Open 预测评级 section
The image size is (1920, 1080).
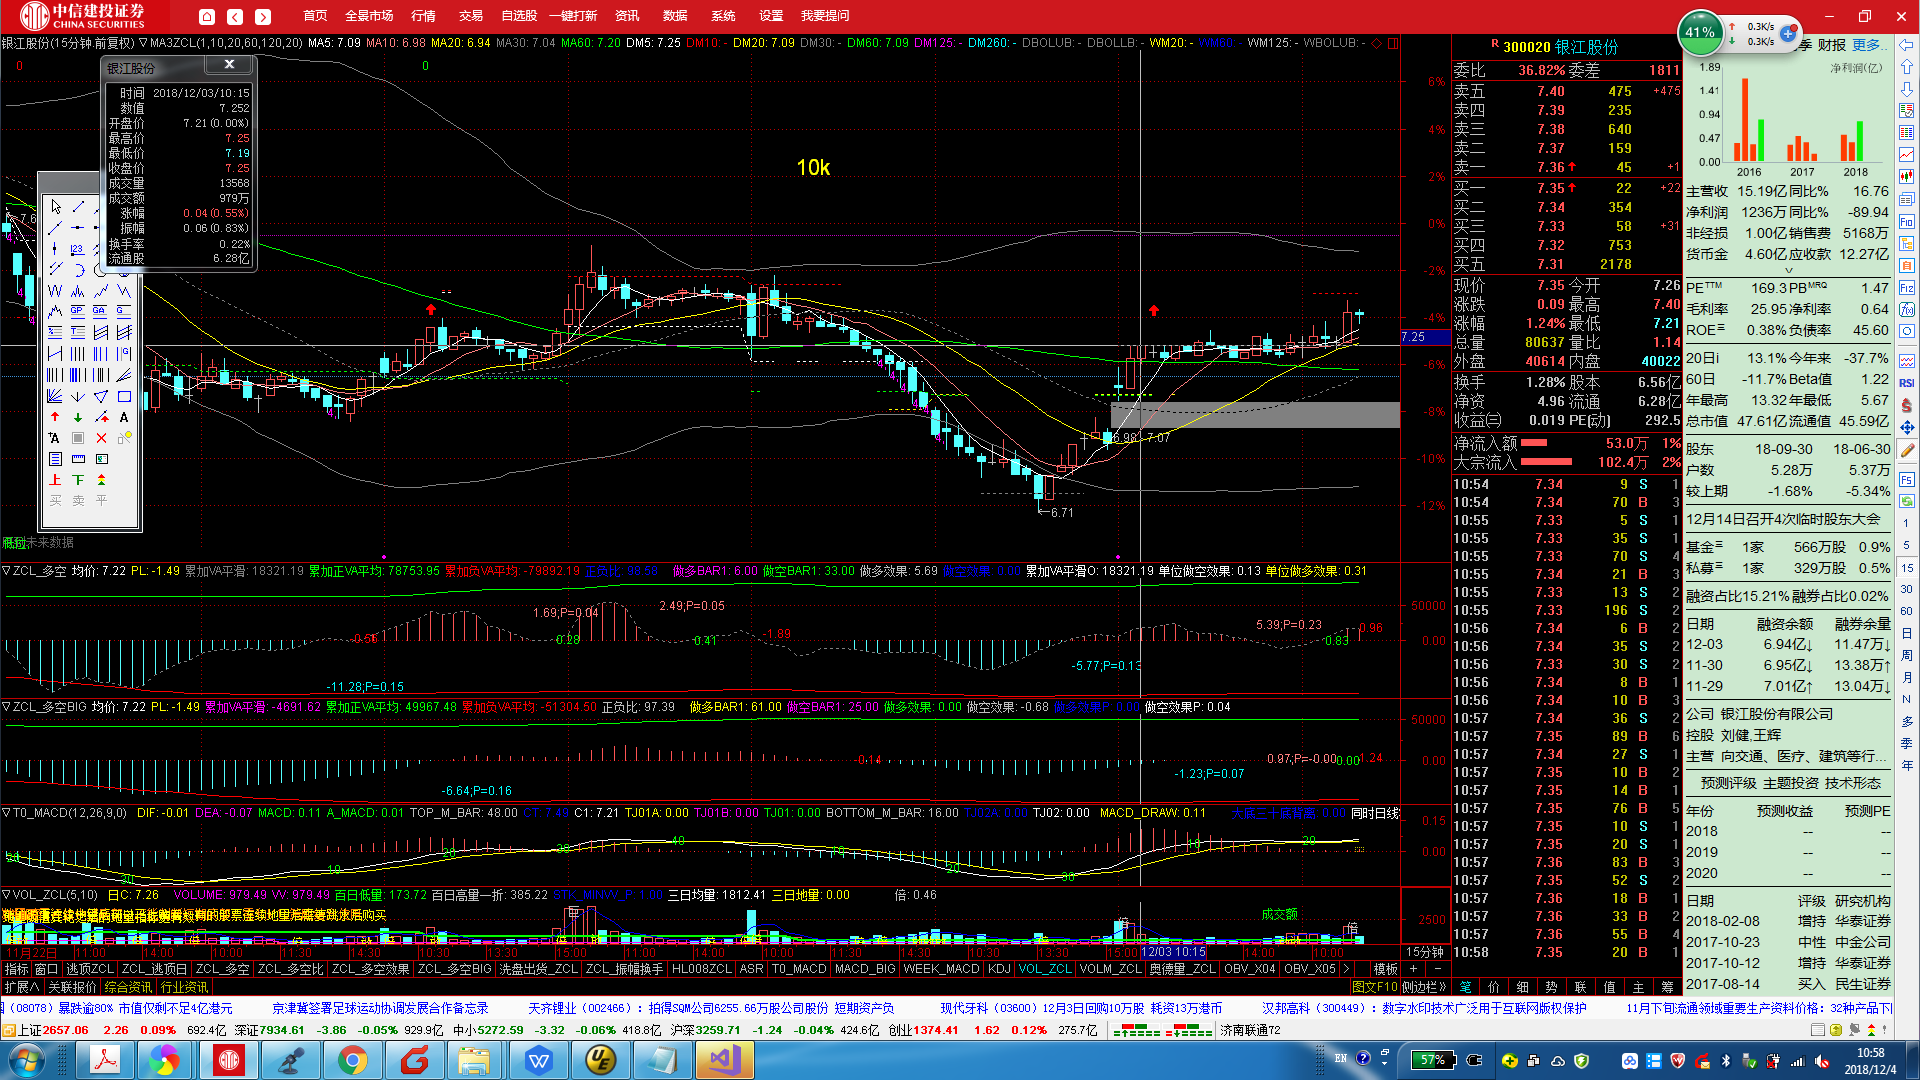[1729, 783]
